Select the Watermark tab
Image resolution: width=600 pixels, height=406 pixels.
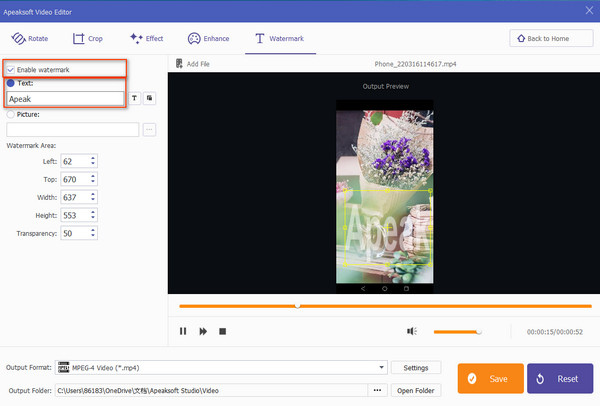pos(279,39)
